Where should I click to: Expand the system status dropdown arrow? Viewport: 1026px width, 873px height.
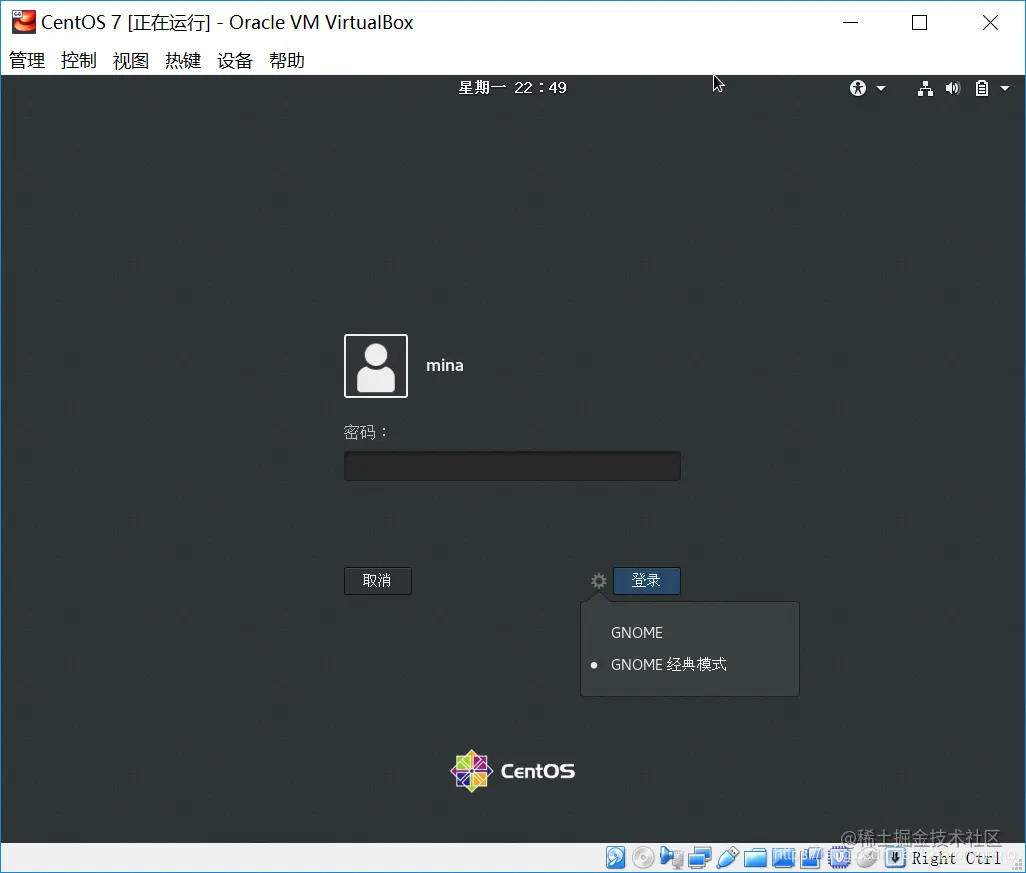coord(1005,88)
